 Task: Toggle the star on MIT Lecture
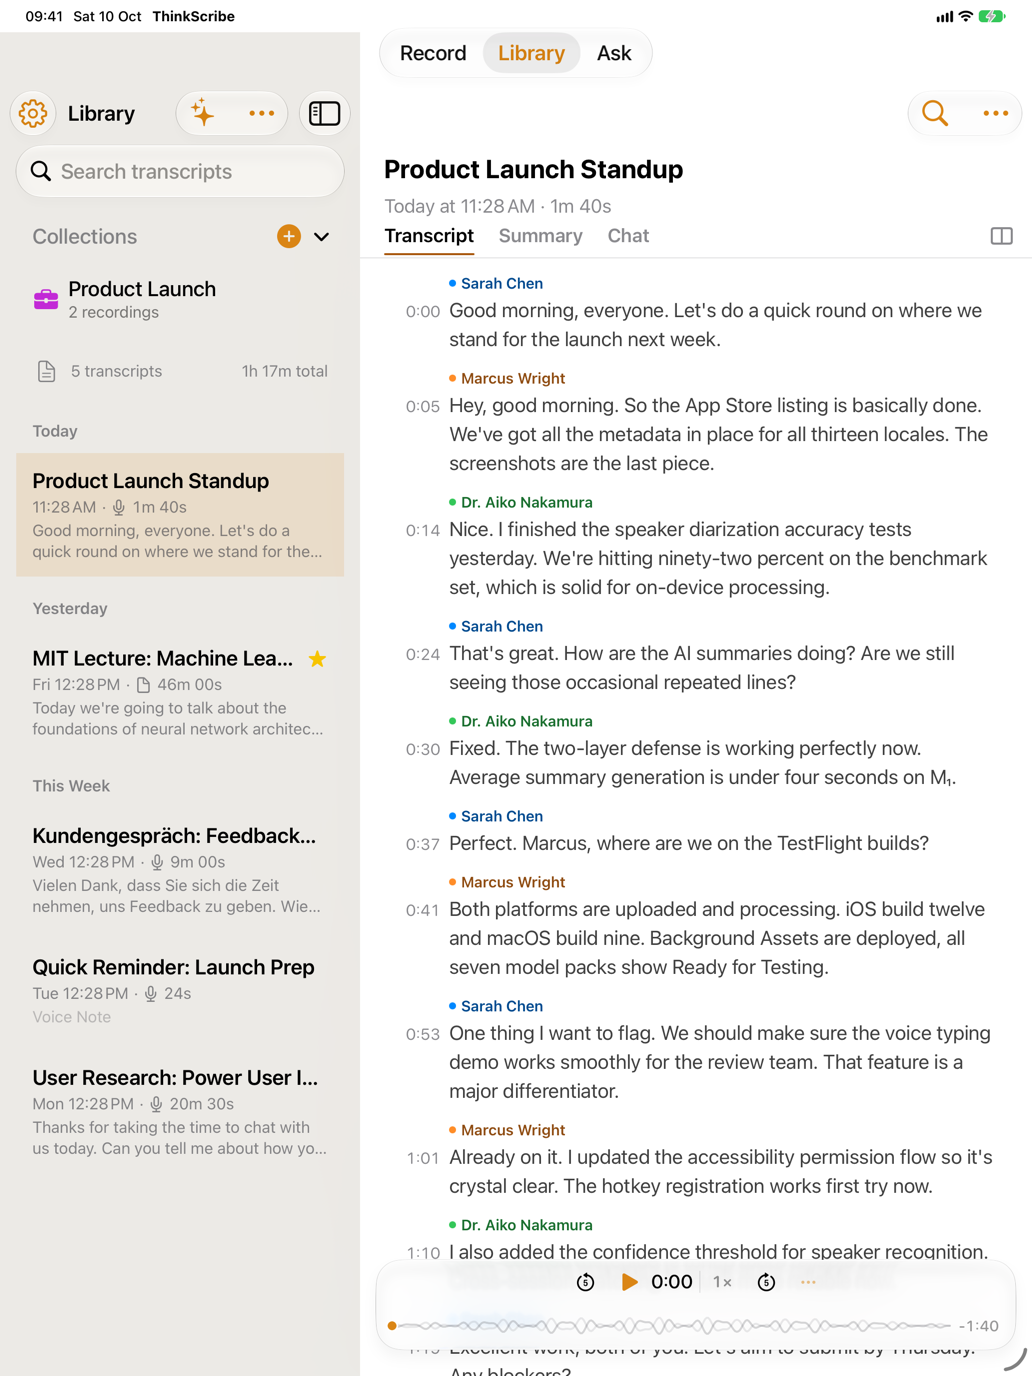pos(318,659)
